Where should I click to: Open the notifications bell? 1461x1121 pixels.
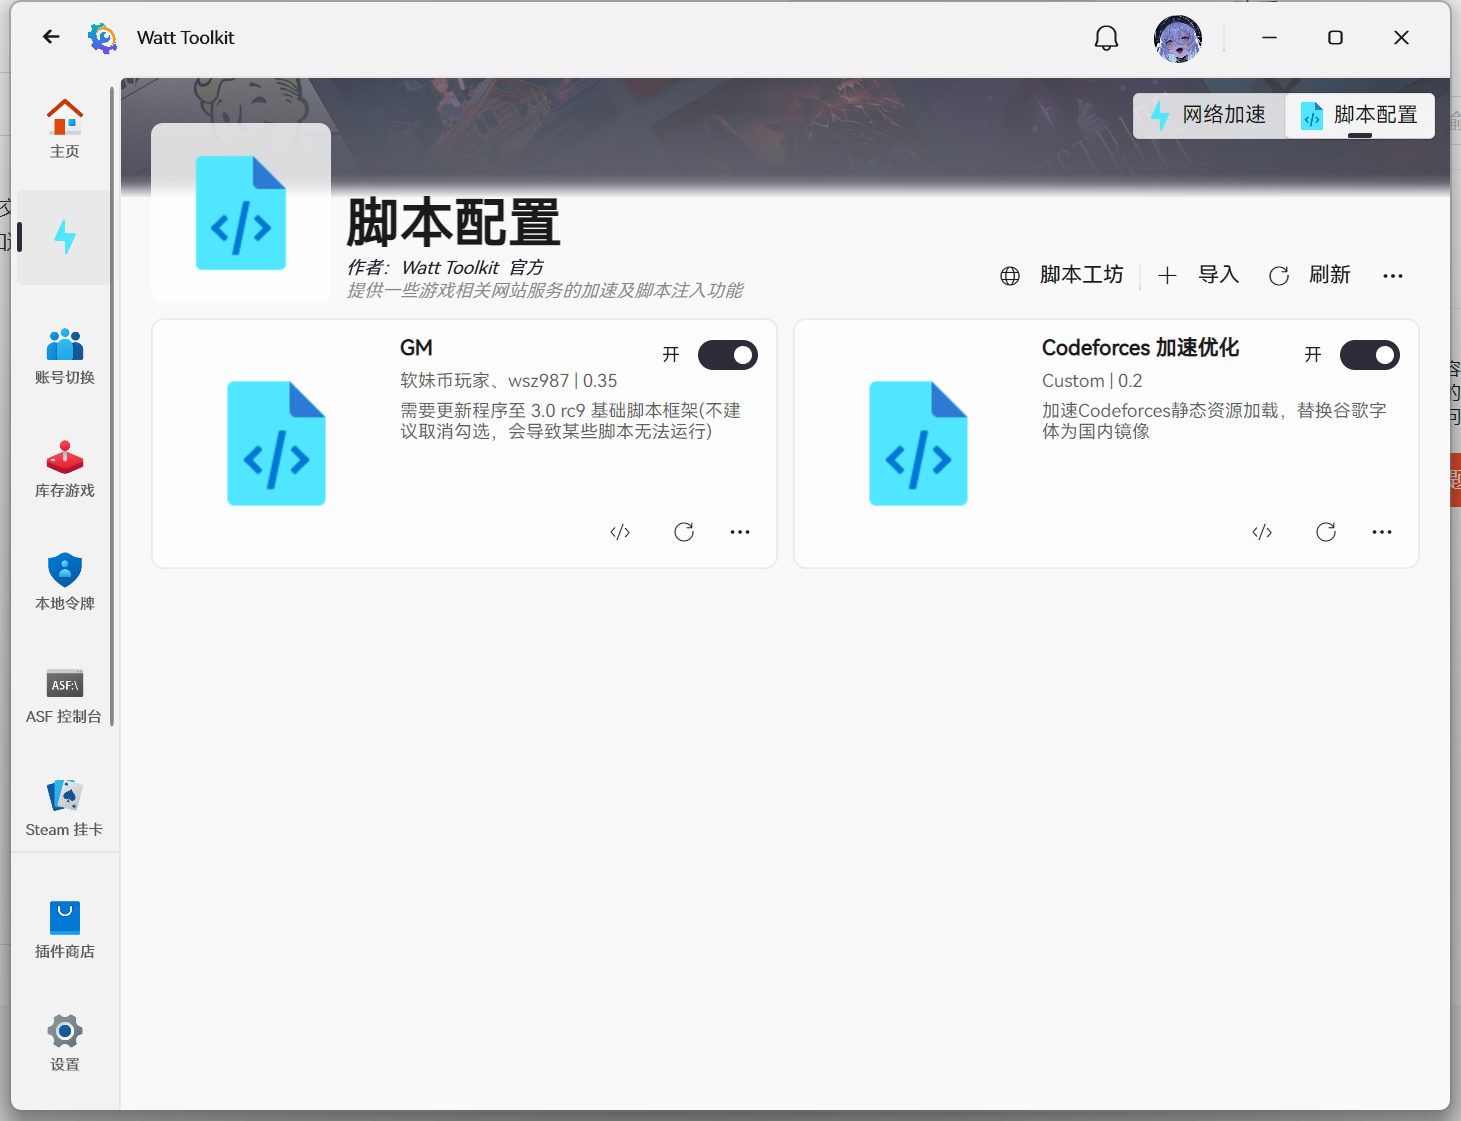(1106, 38)
